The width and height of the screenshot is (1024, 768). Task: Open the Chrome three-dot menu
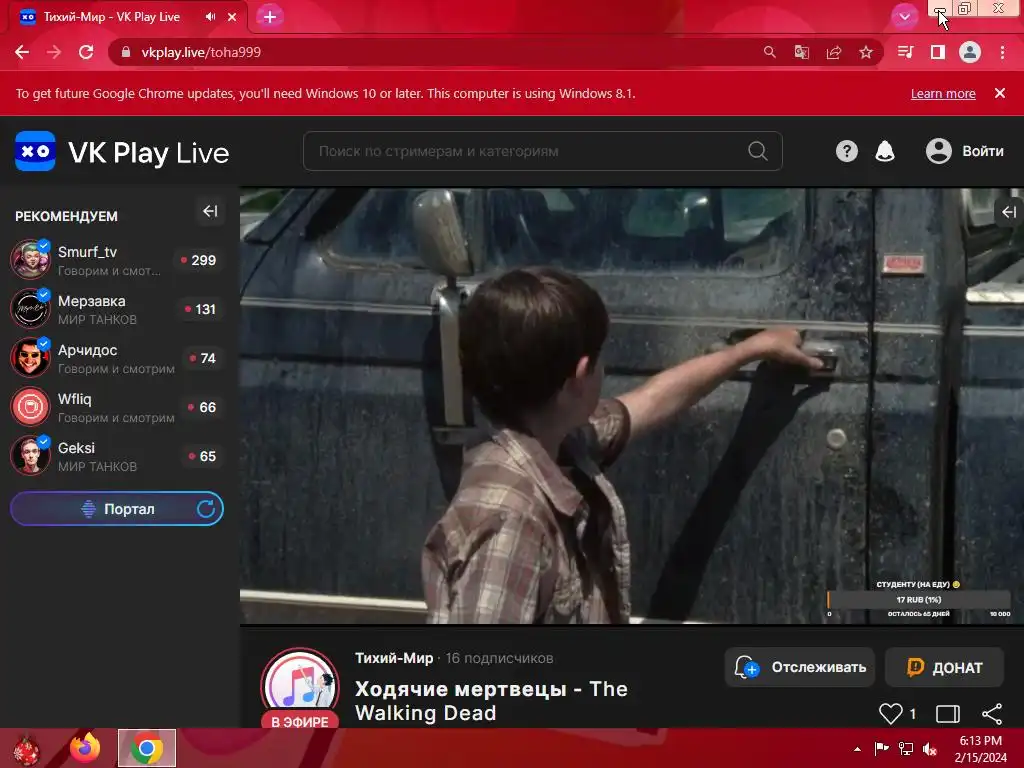pyautogui.click(x=1002, y=52)
